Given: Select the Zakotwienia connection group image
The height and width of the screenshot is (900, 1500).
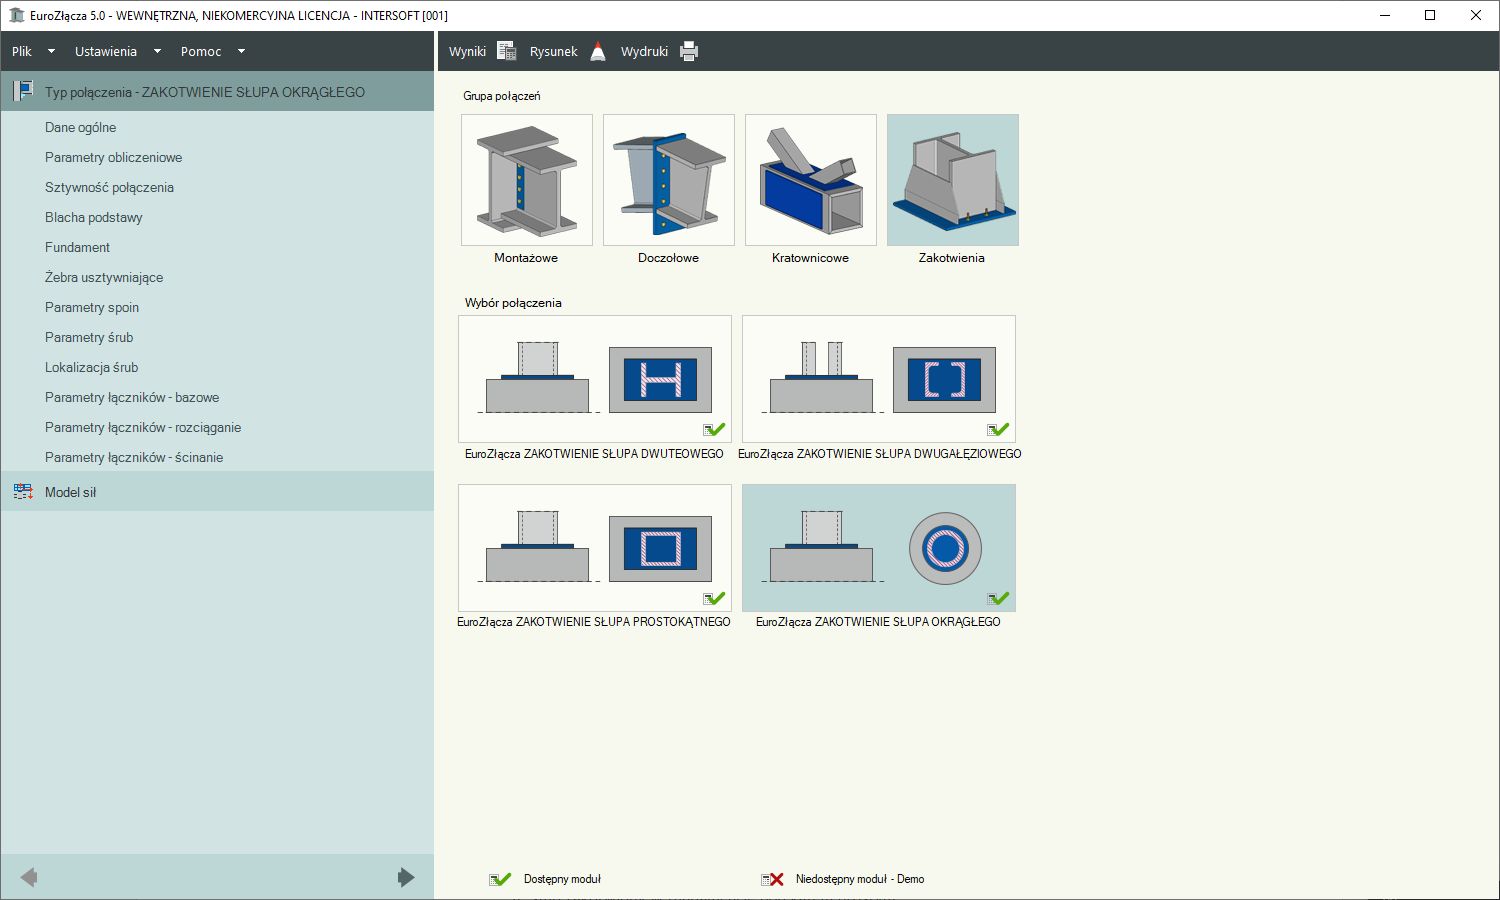Looking at the screenshot, I should [x=953, y=180].
